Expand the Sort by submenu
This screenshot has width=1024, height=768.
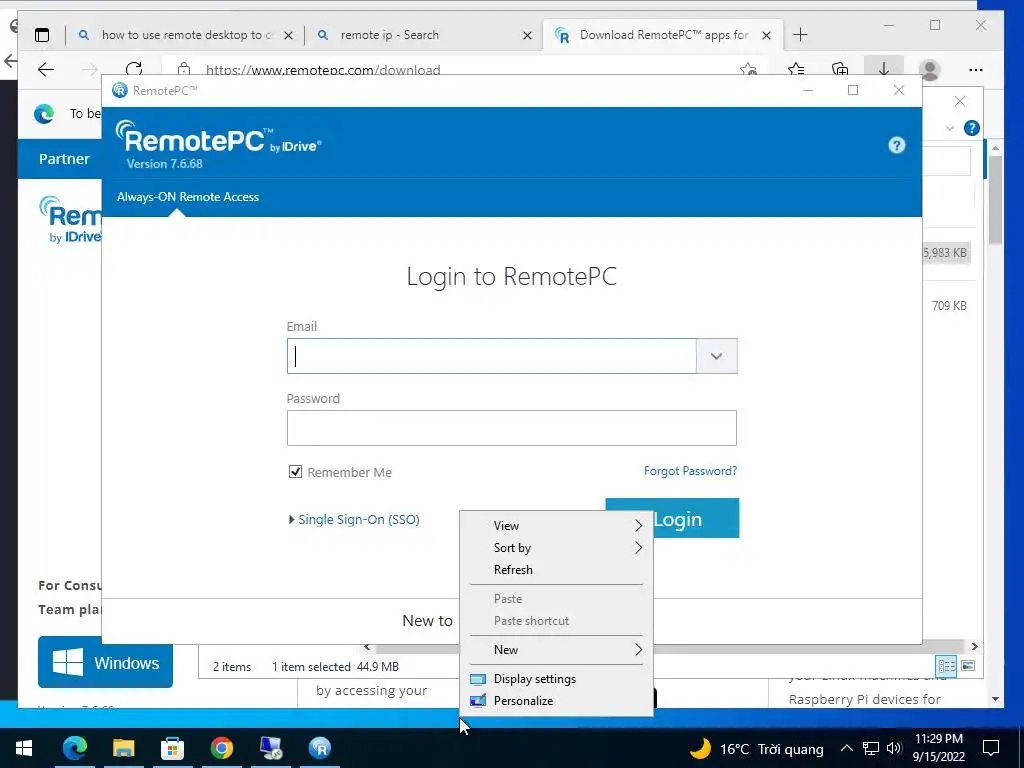556,548
